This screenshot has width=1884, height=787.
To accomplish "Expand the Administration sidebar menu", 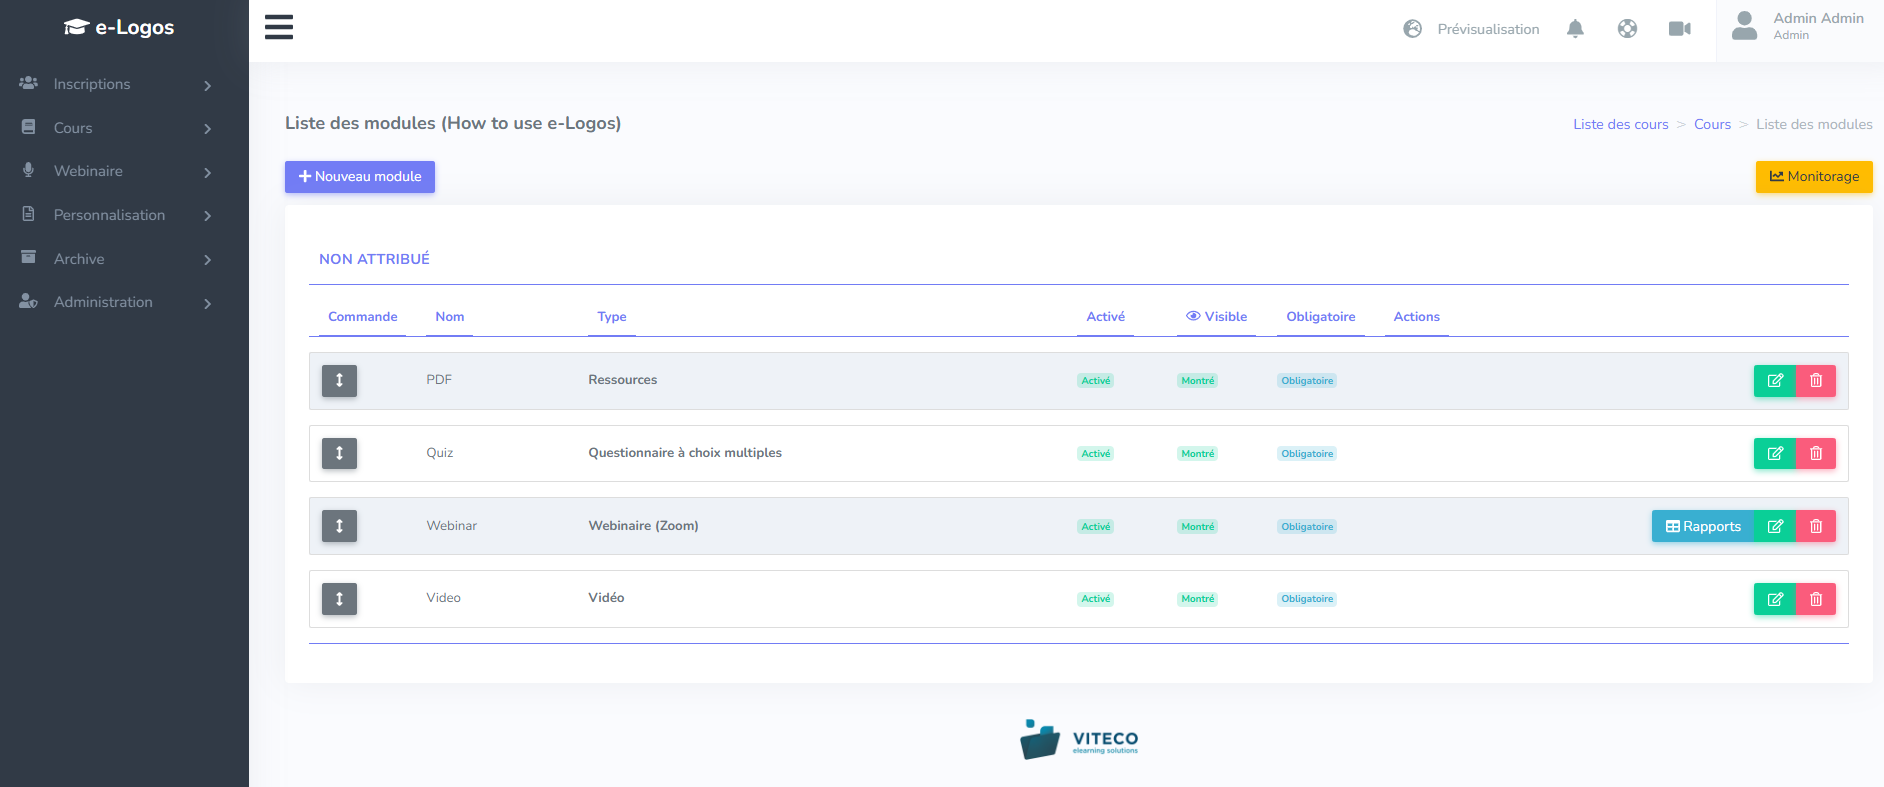I will click(x=115, y=303).
